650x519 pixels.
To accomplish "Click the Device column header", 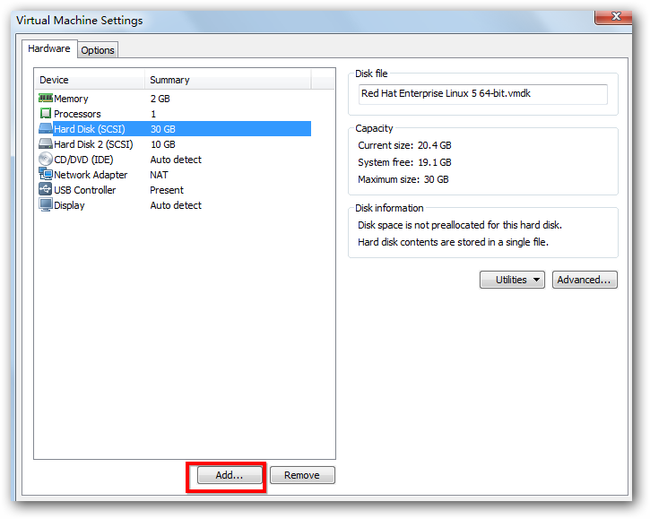I will pos(89,80).
